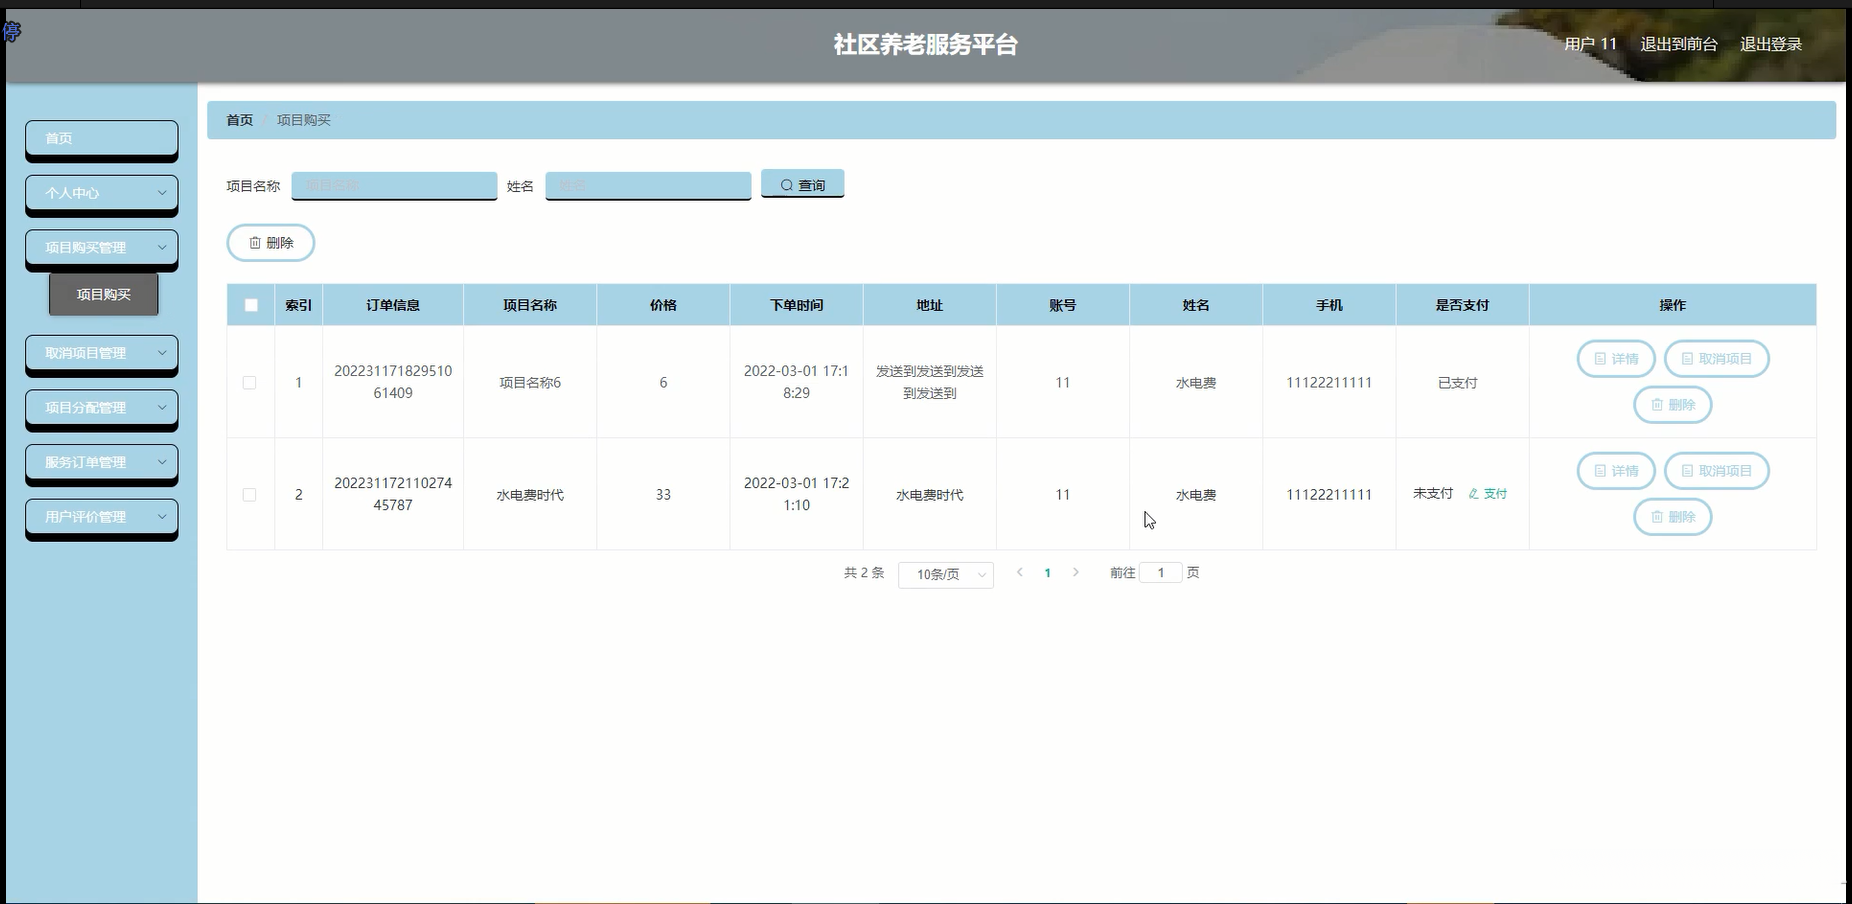Click the 水电费时代 project name cell

pyautogui.click(x=530, y=495)
